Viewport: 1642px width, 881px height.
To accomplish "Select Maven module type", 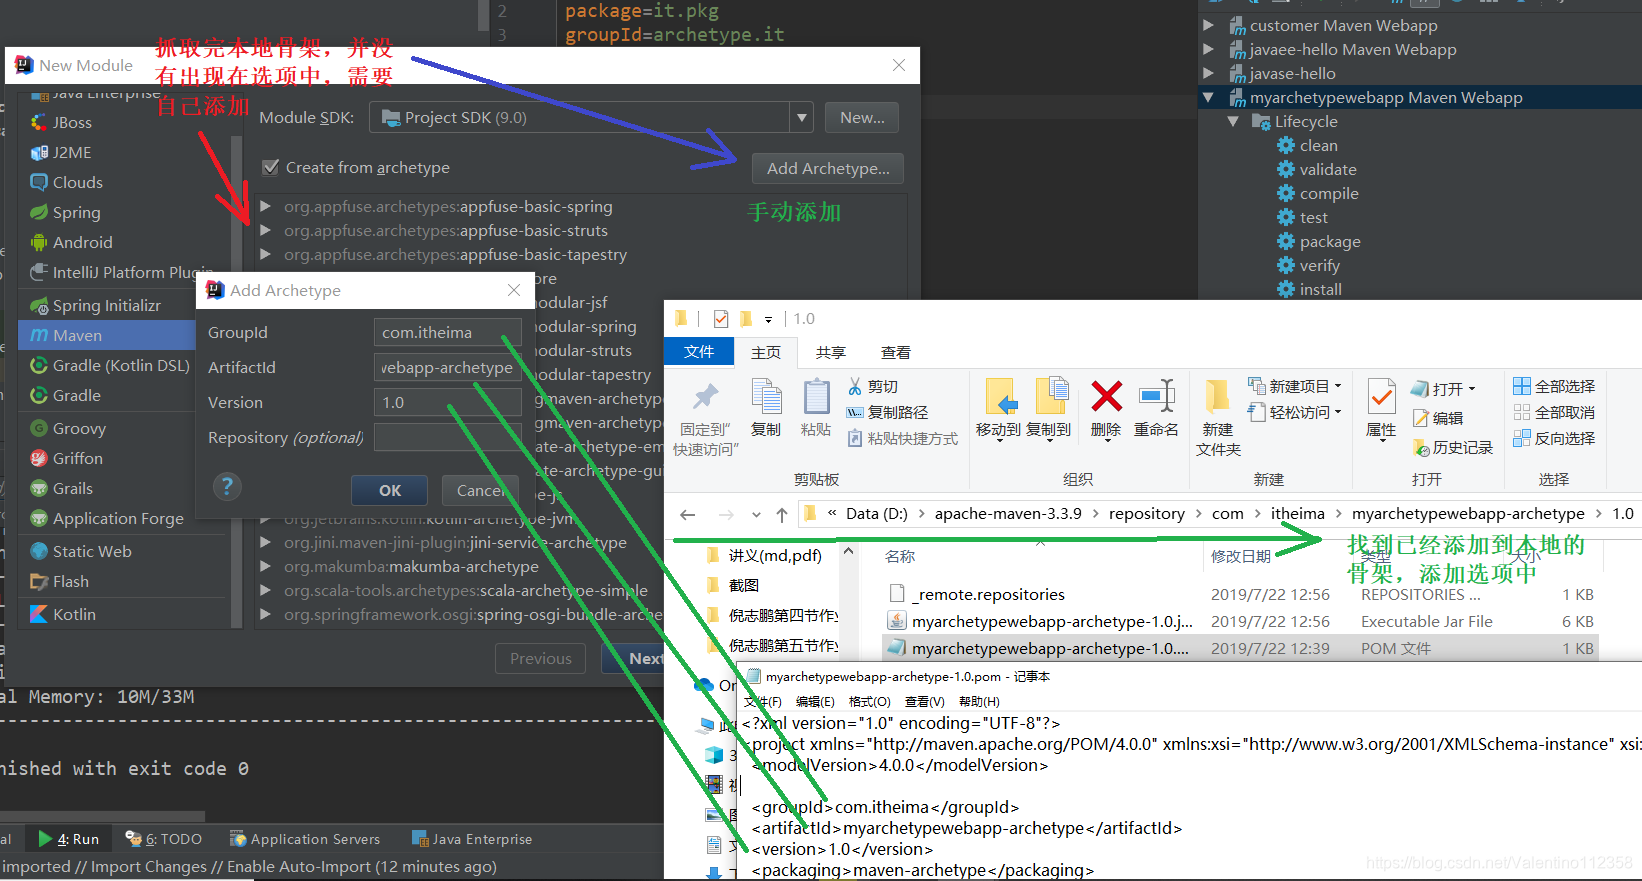I will click(x=107, y=335).
